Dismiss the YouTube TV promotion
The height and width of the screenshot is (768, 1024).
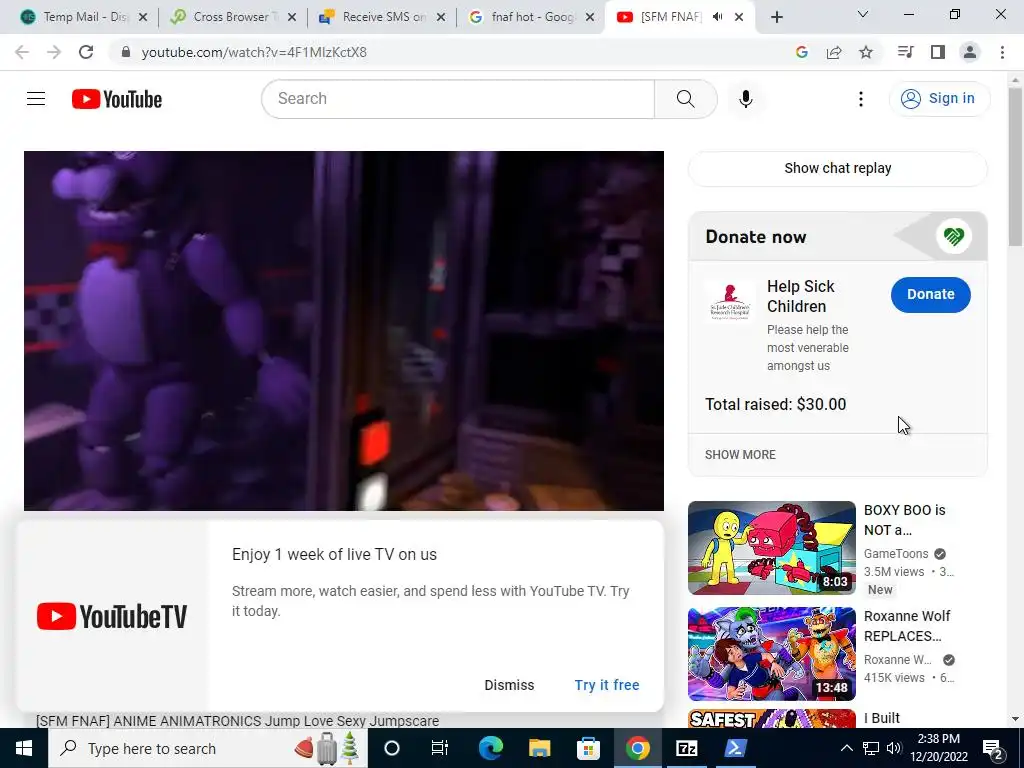point(509,685)
